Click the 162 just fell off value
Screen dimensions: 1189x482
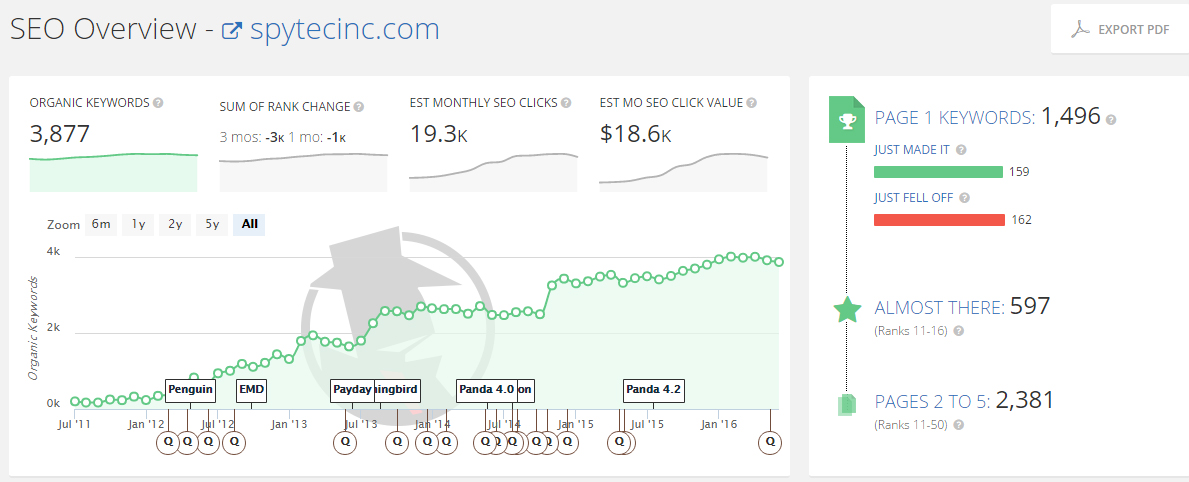click(x=1021, y=220)
